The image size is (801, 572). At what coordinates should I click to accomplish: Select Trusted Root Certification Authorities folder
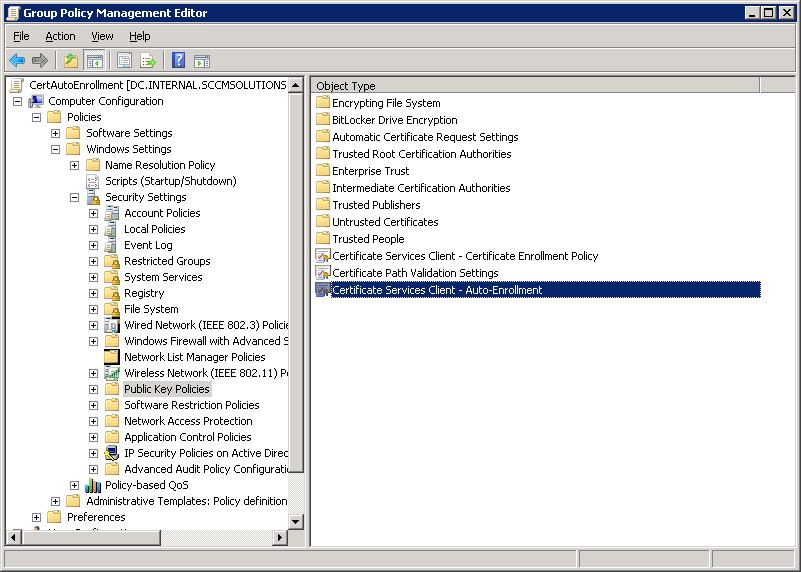421,154
